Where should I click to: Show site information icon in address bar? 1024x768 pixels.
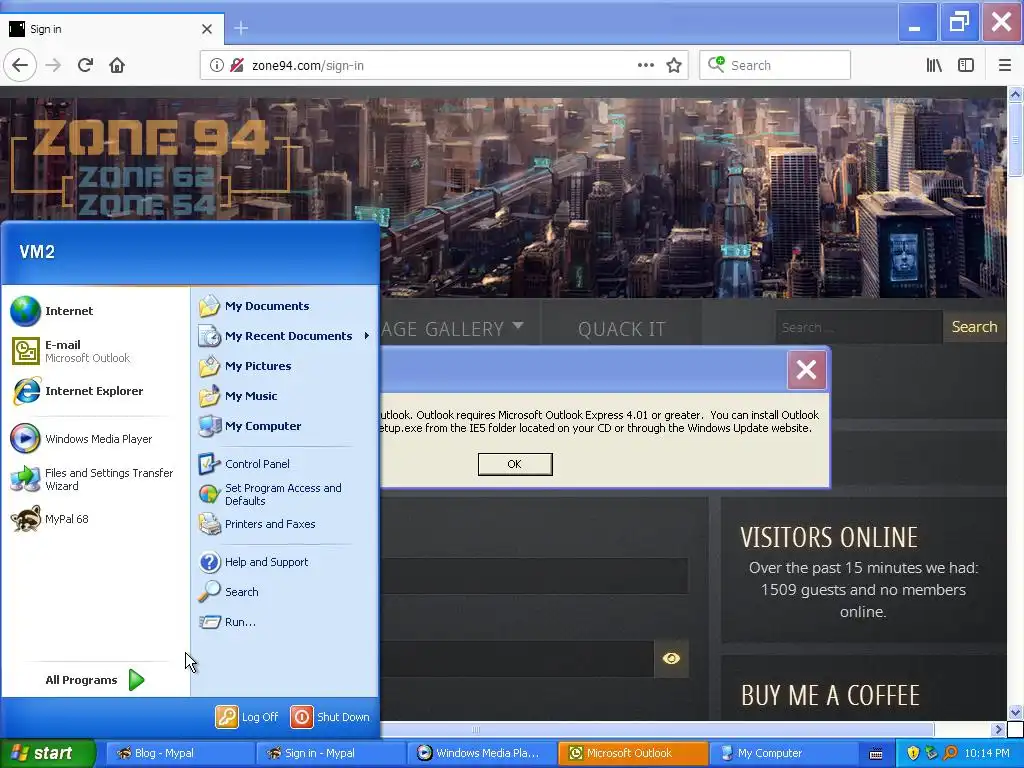pos(216,65)
